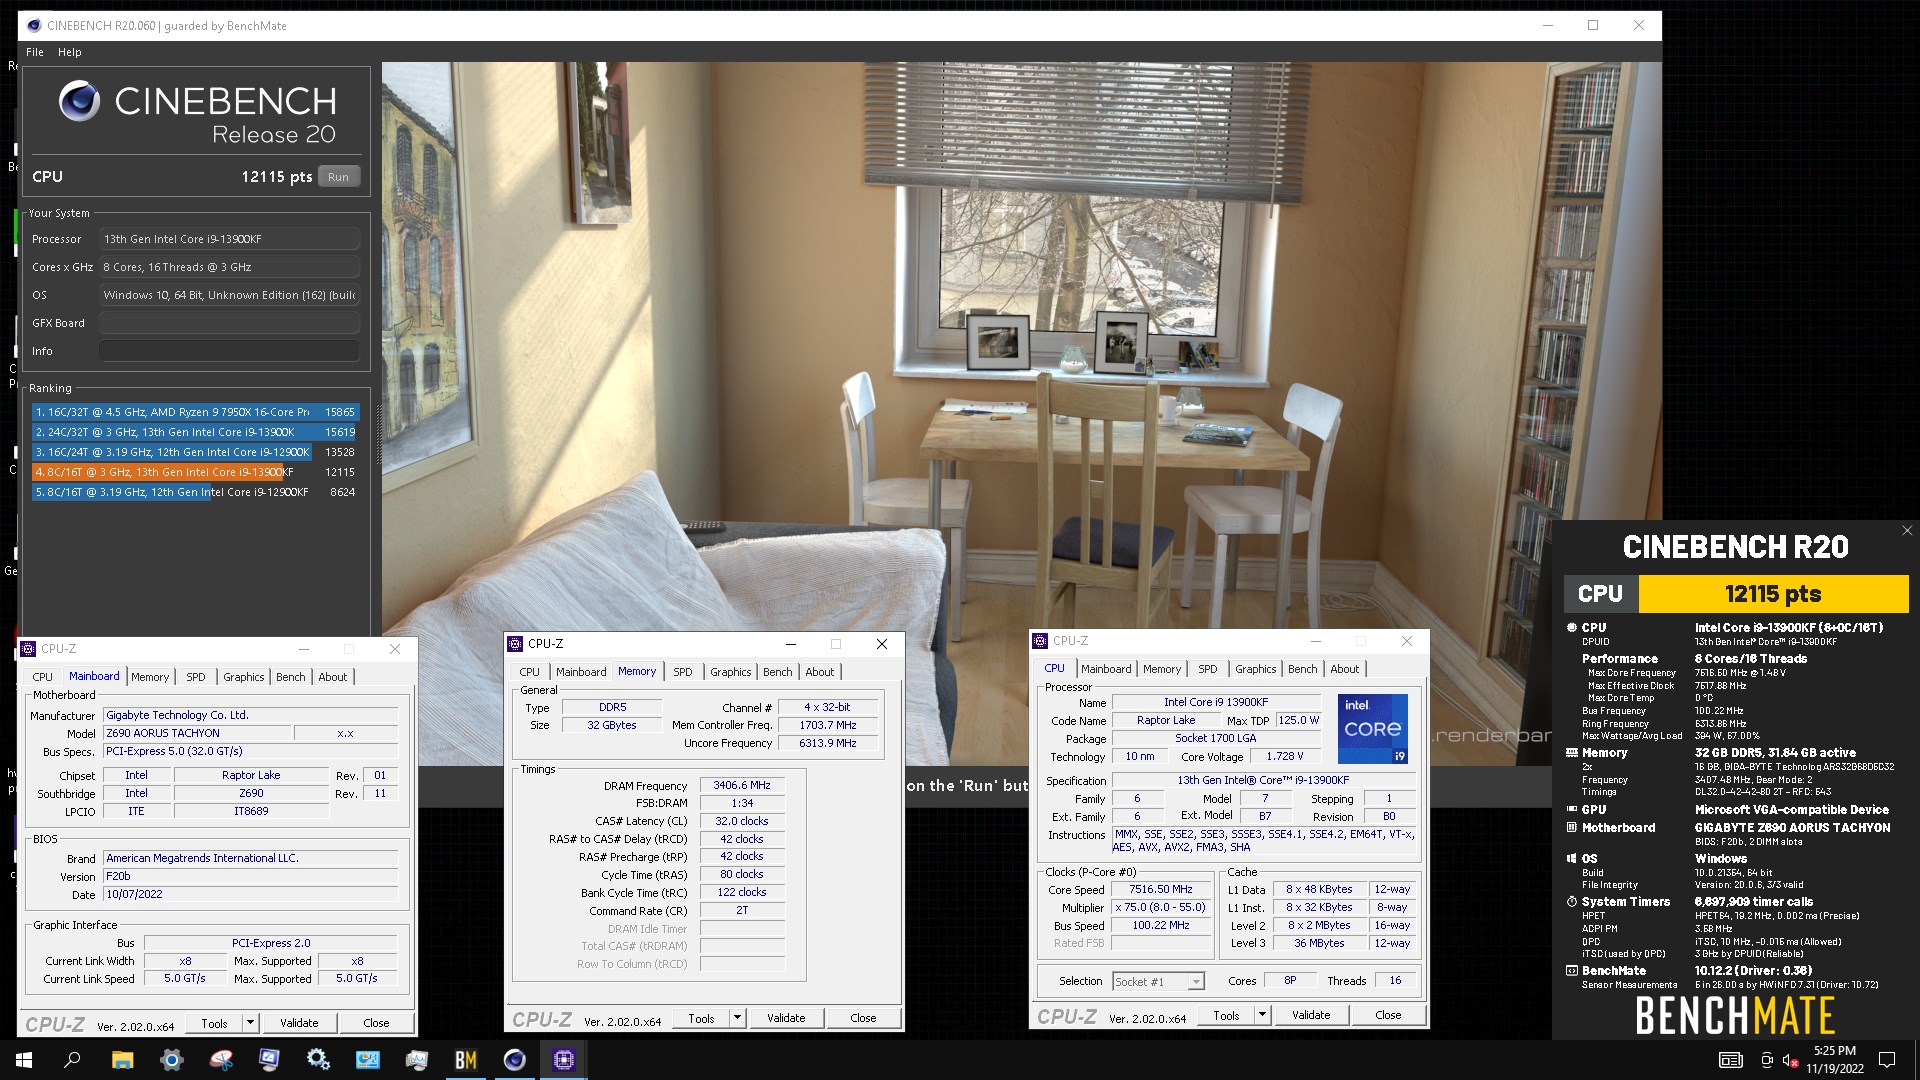The height and width of the screenshot is (1080, 1920).
Task: Close the BenchMate result overlay
Action: 1906,531
